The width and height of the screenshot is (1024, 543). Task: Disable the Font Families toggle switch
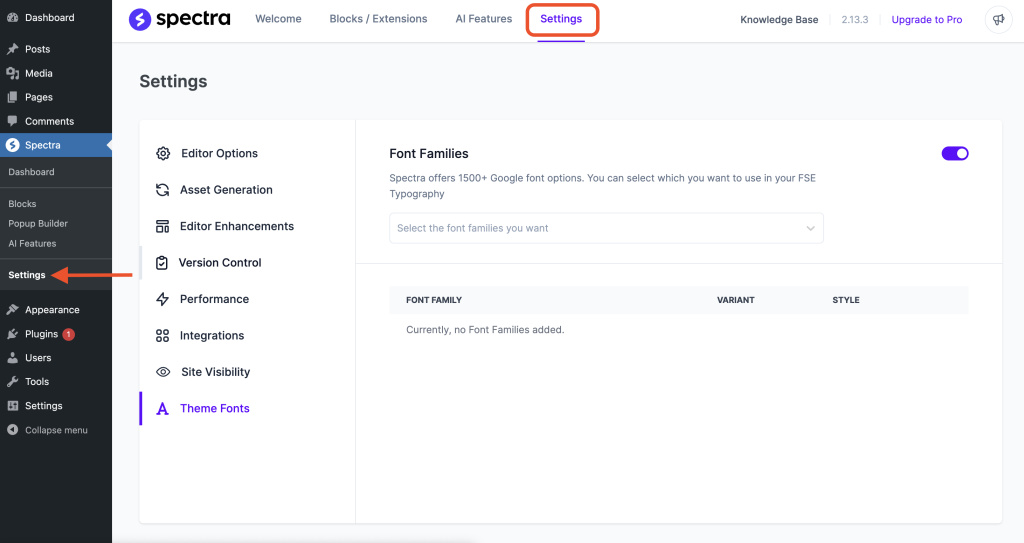pos(954,153)
